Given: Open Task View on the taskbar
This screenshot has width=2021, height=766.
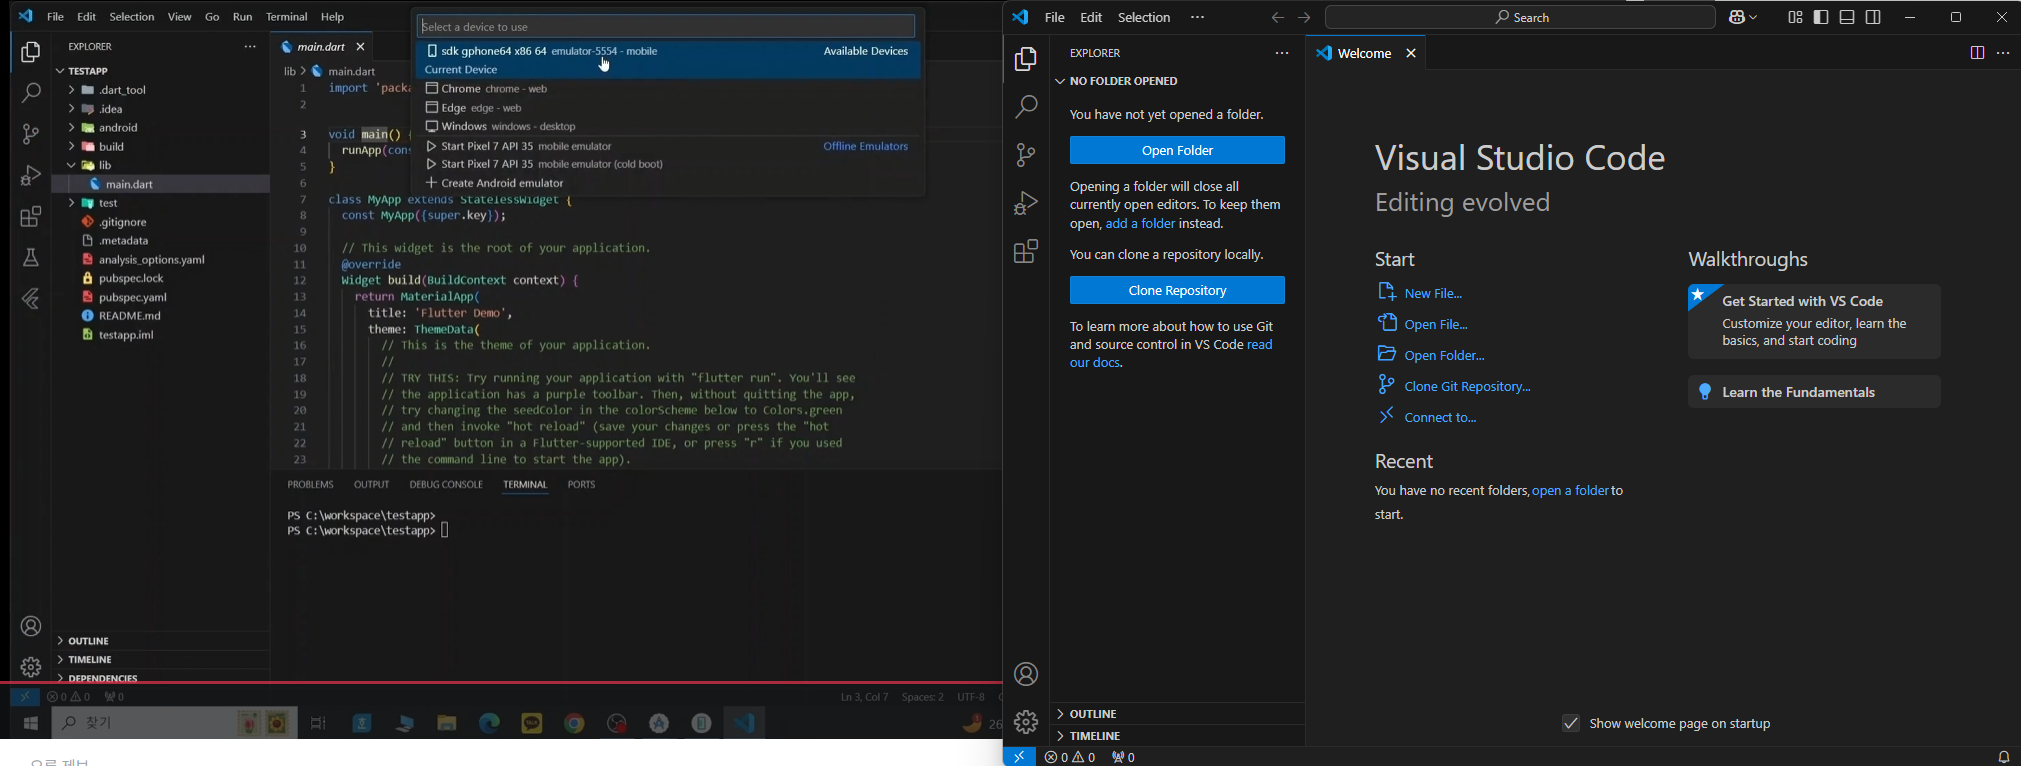Looking at the screenshot, I should tap(319, 723).
